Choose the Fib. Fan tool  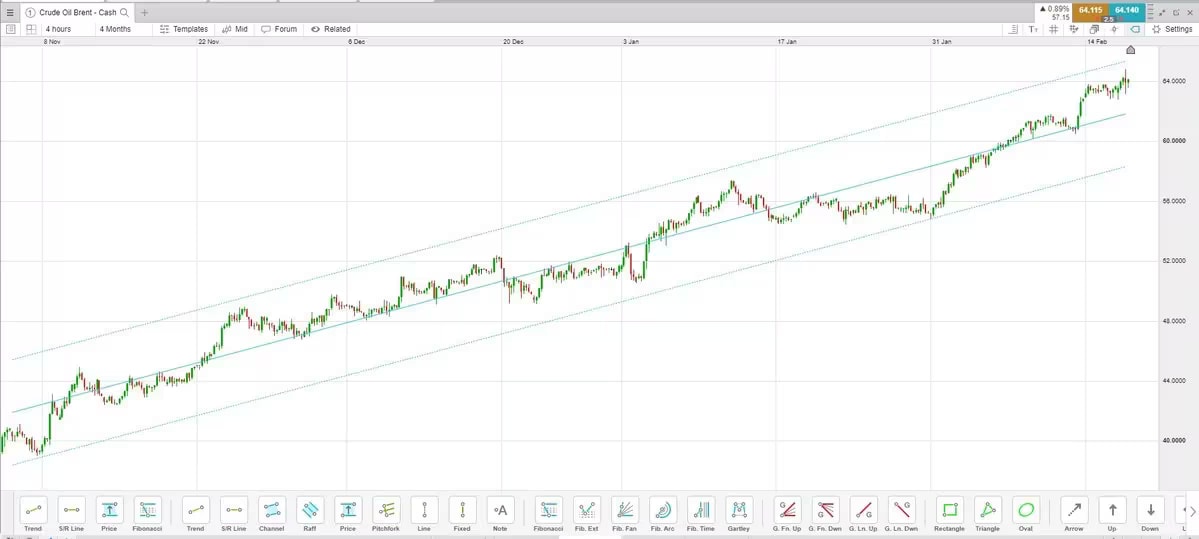[624, 510]
